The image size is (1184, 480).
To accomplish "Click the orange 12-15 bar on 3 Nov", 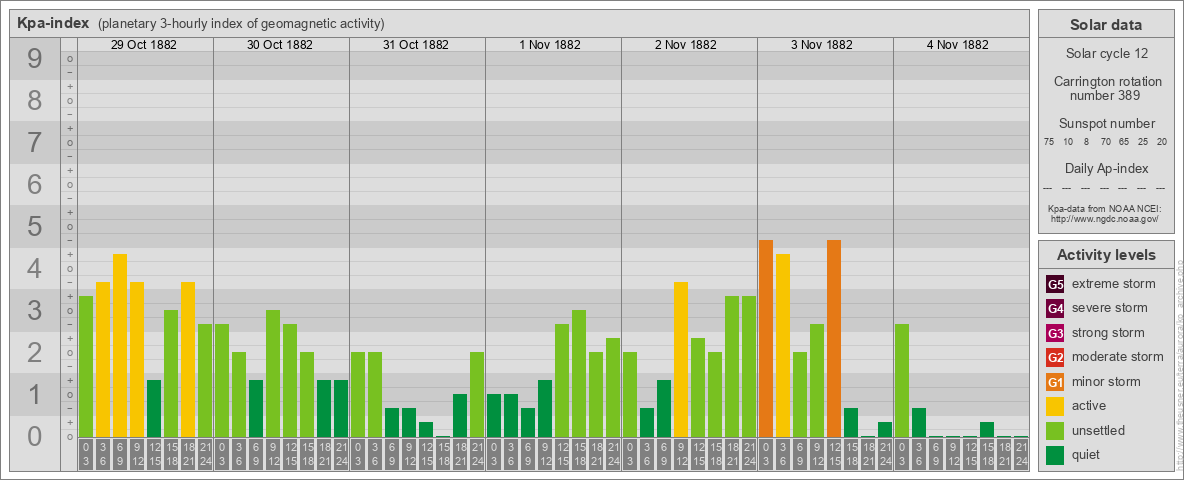I will pos(834,339).
